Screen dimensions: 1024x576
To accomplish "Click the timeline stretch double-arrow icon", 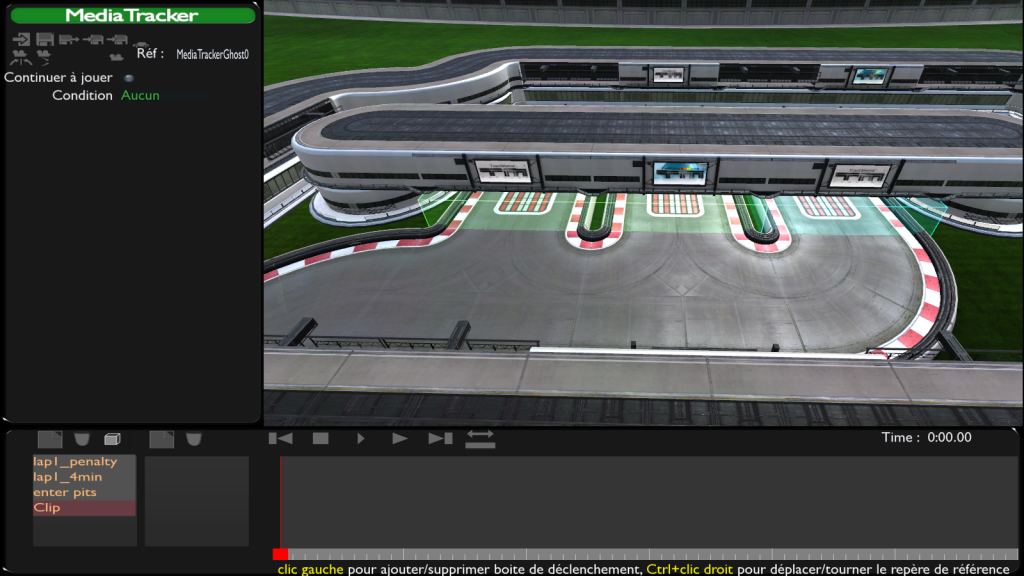I will [x=480, y=439].
